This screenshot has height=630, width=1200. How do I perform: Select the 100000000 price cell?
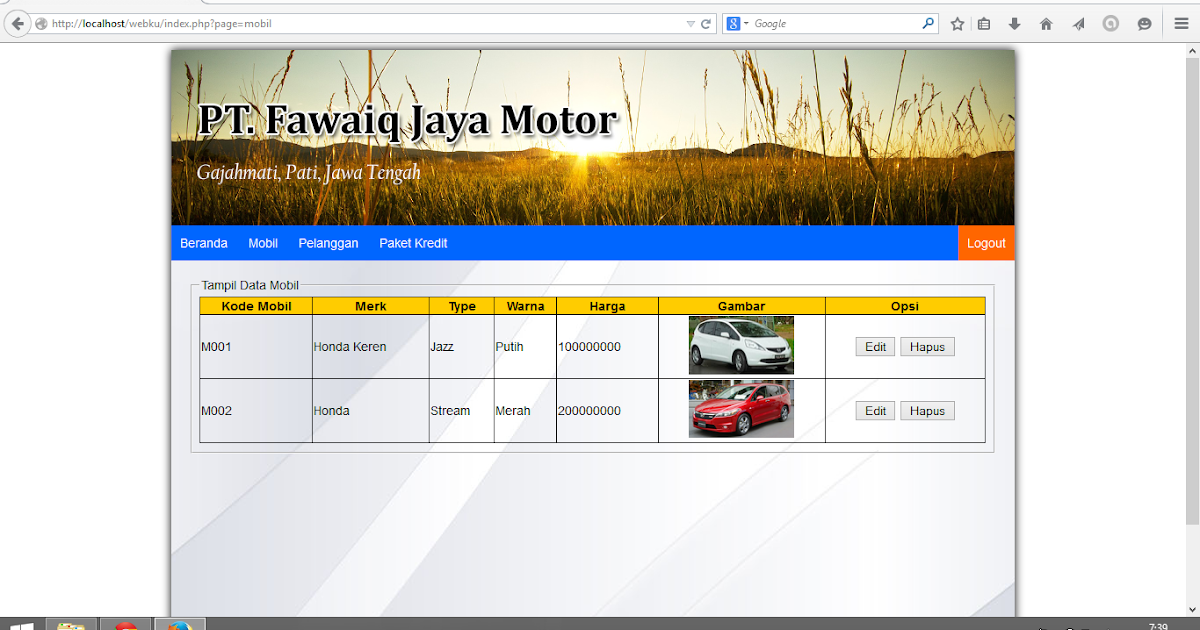[x=607, y=347]
